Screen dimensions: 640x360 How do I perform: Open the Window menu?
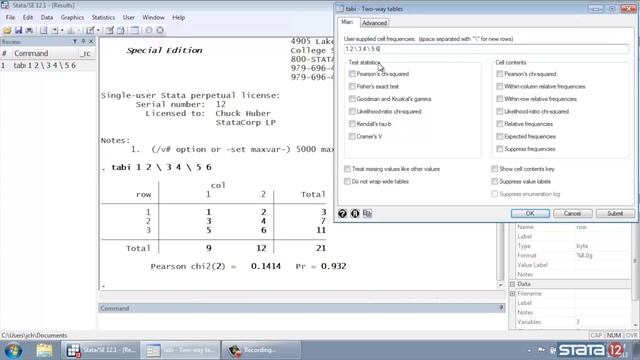coord(153,18)
